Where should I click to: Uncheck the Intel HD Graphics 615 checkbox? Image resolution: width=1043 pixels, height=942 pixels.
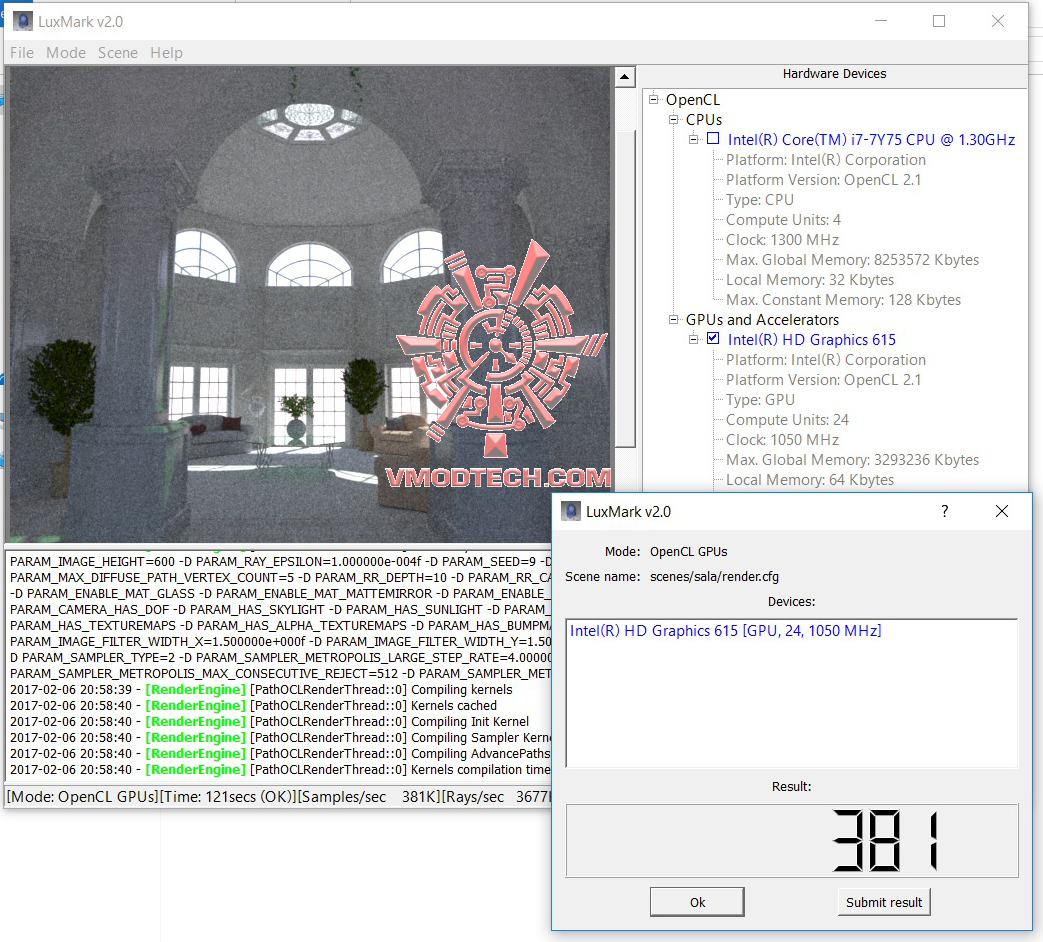(x=713, y=338)
